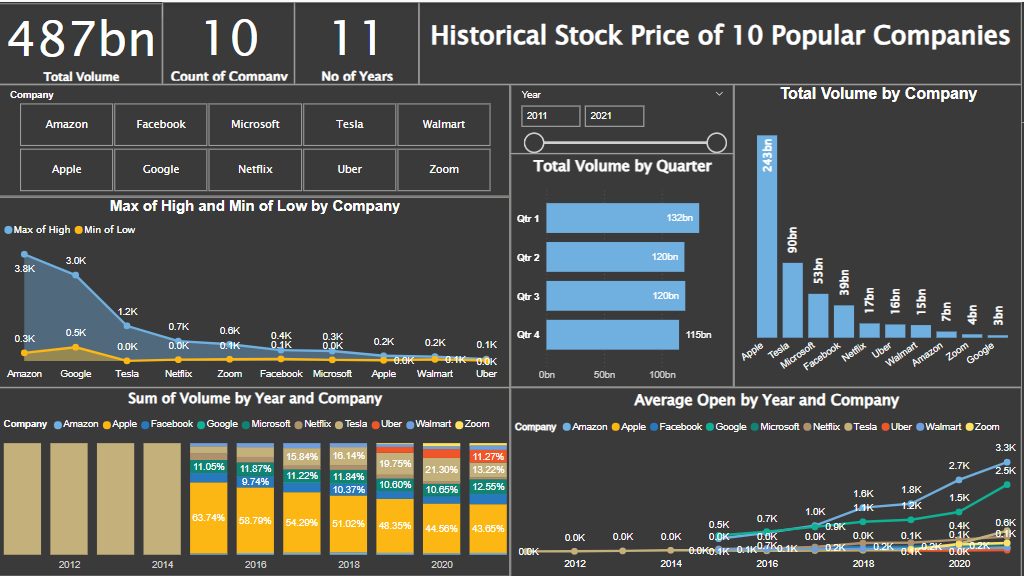The image size is (1024, 576).
Task: Click the 11.27% Uber segment in 2021 column
Action: point(488,456)
